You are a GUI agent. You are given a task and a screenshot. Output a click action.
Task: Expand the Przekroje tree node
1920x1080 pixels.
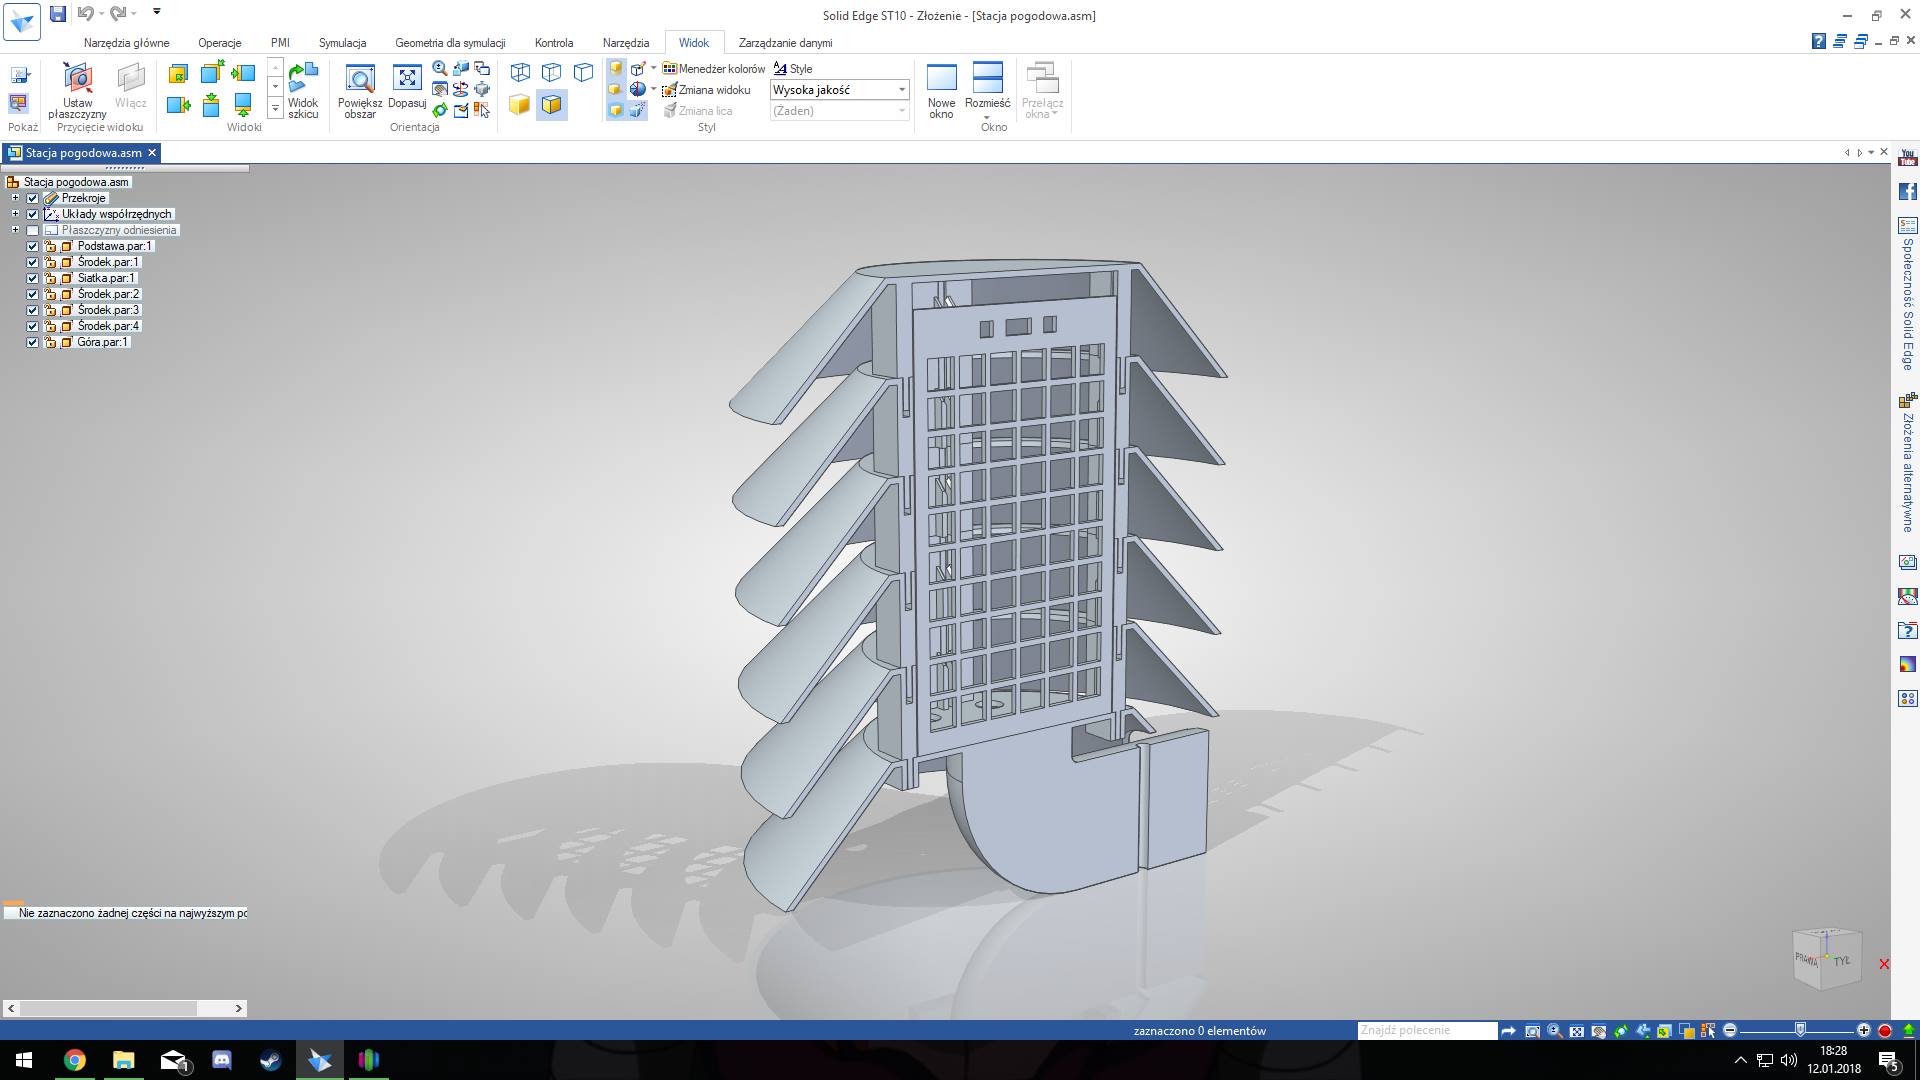15,198
